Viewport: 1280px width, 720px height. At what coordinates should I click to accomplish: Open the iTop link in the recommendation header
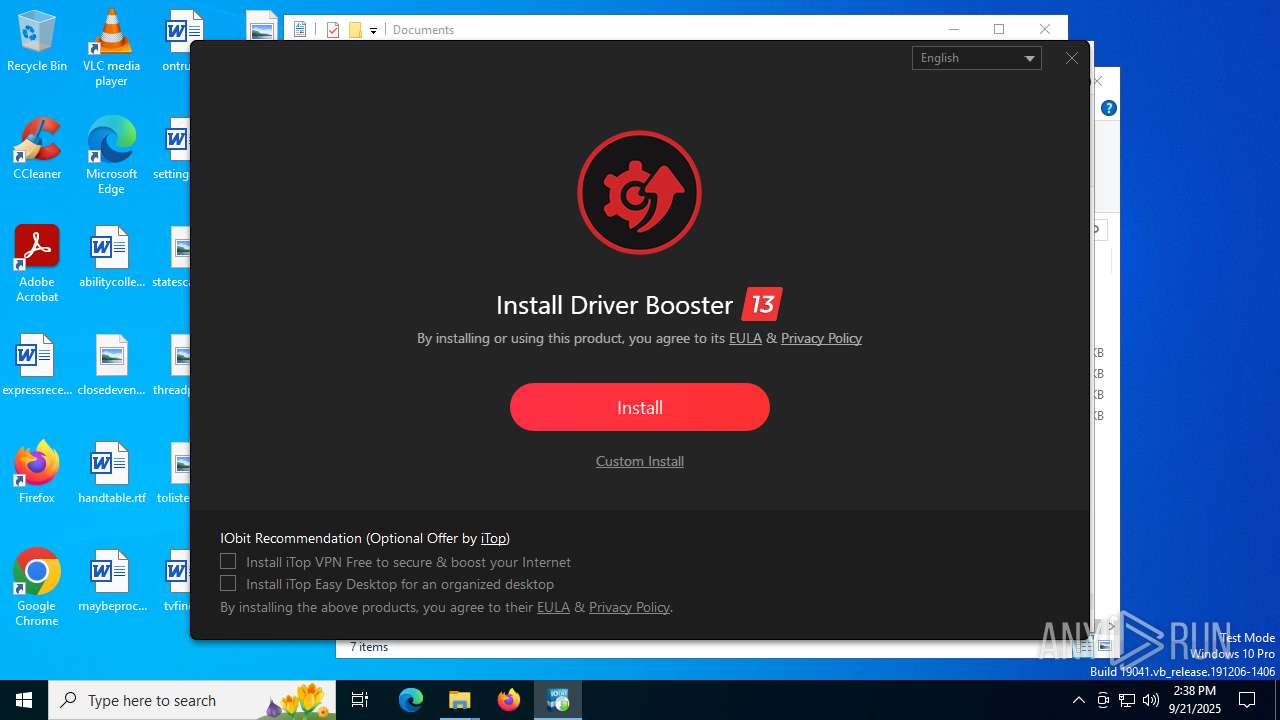[493, 538]
